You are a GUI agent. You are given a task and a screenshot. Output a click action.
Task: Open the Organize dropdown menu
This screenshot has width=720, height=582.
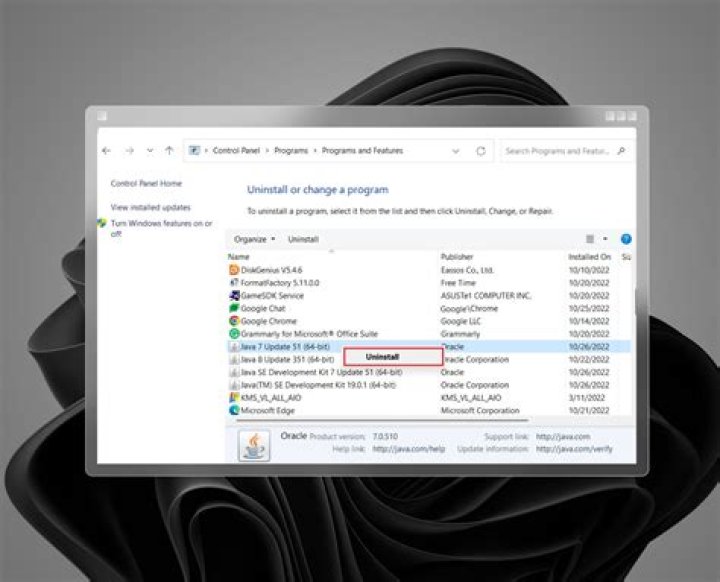[254, 240]
